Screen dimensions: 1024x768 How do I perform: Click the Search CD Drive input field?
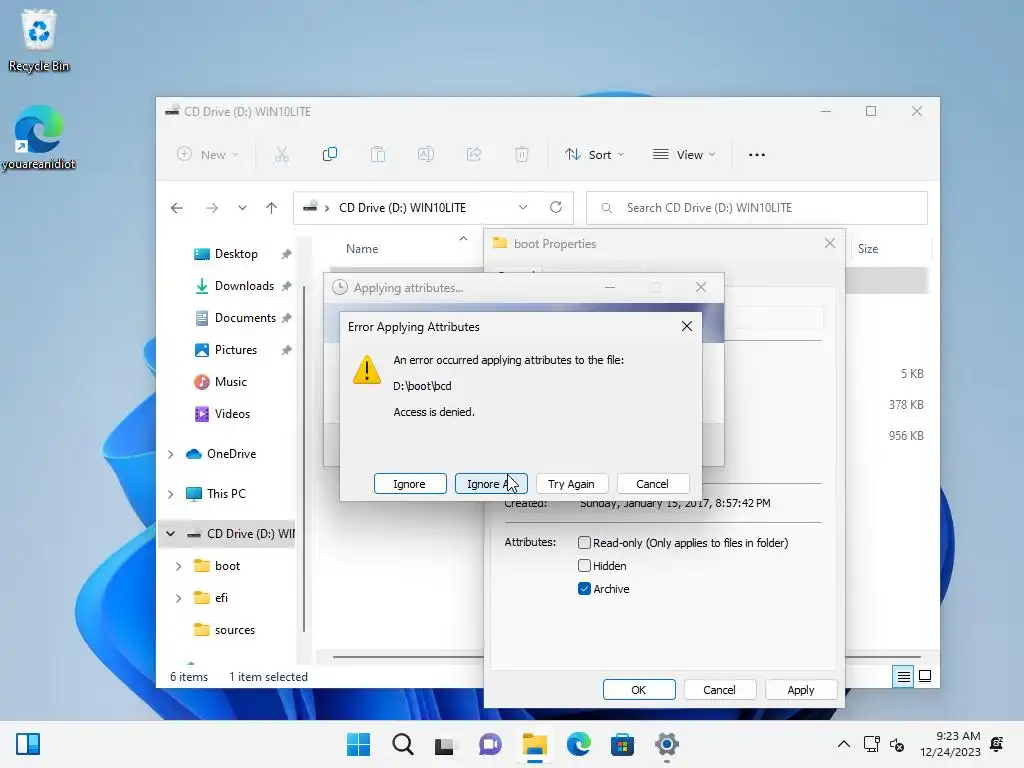tap(757, 208)
